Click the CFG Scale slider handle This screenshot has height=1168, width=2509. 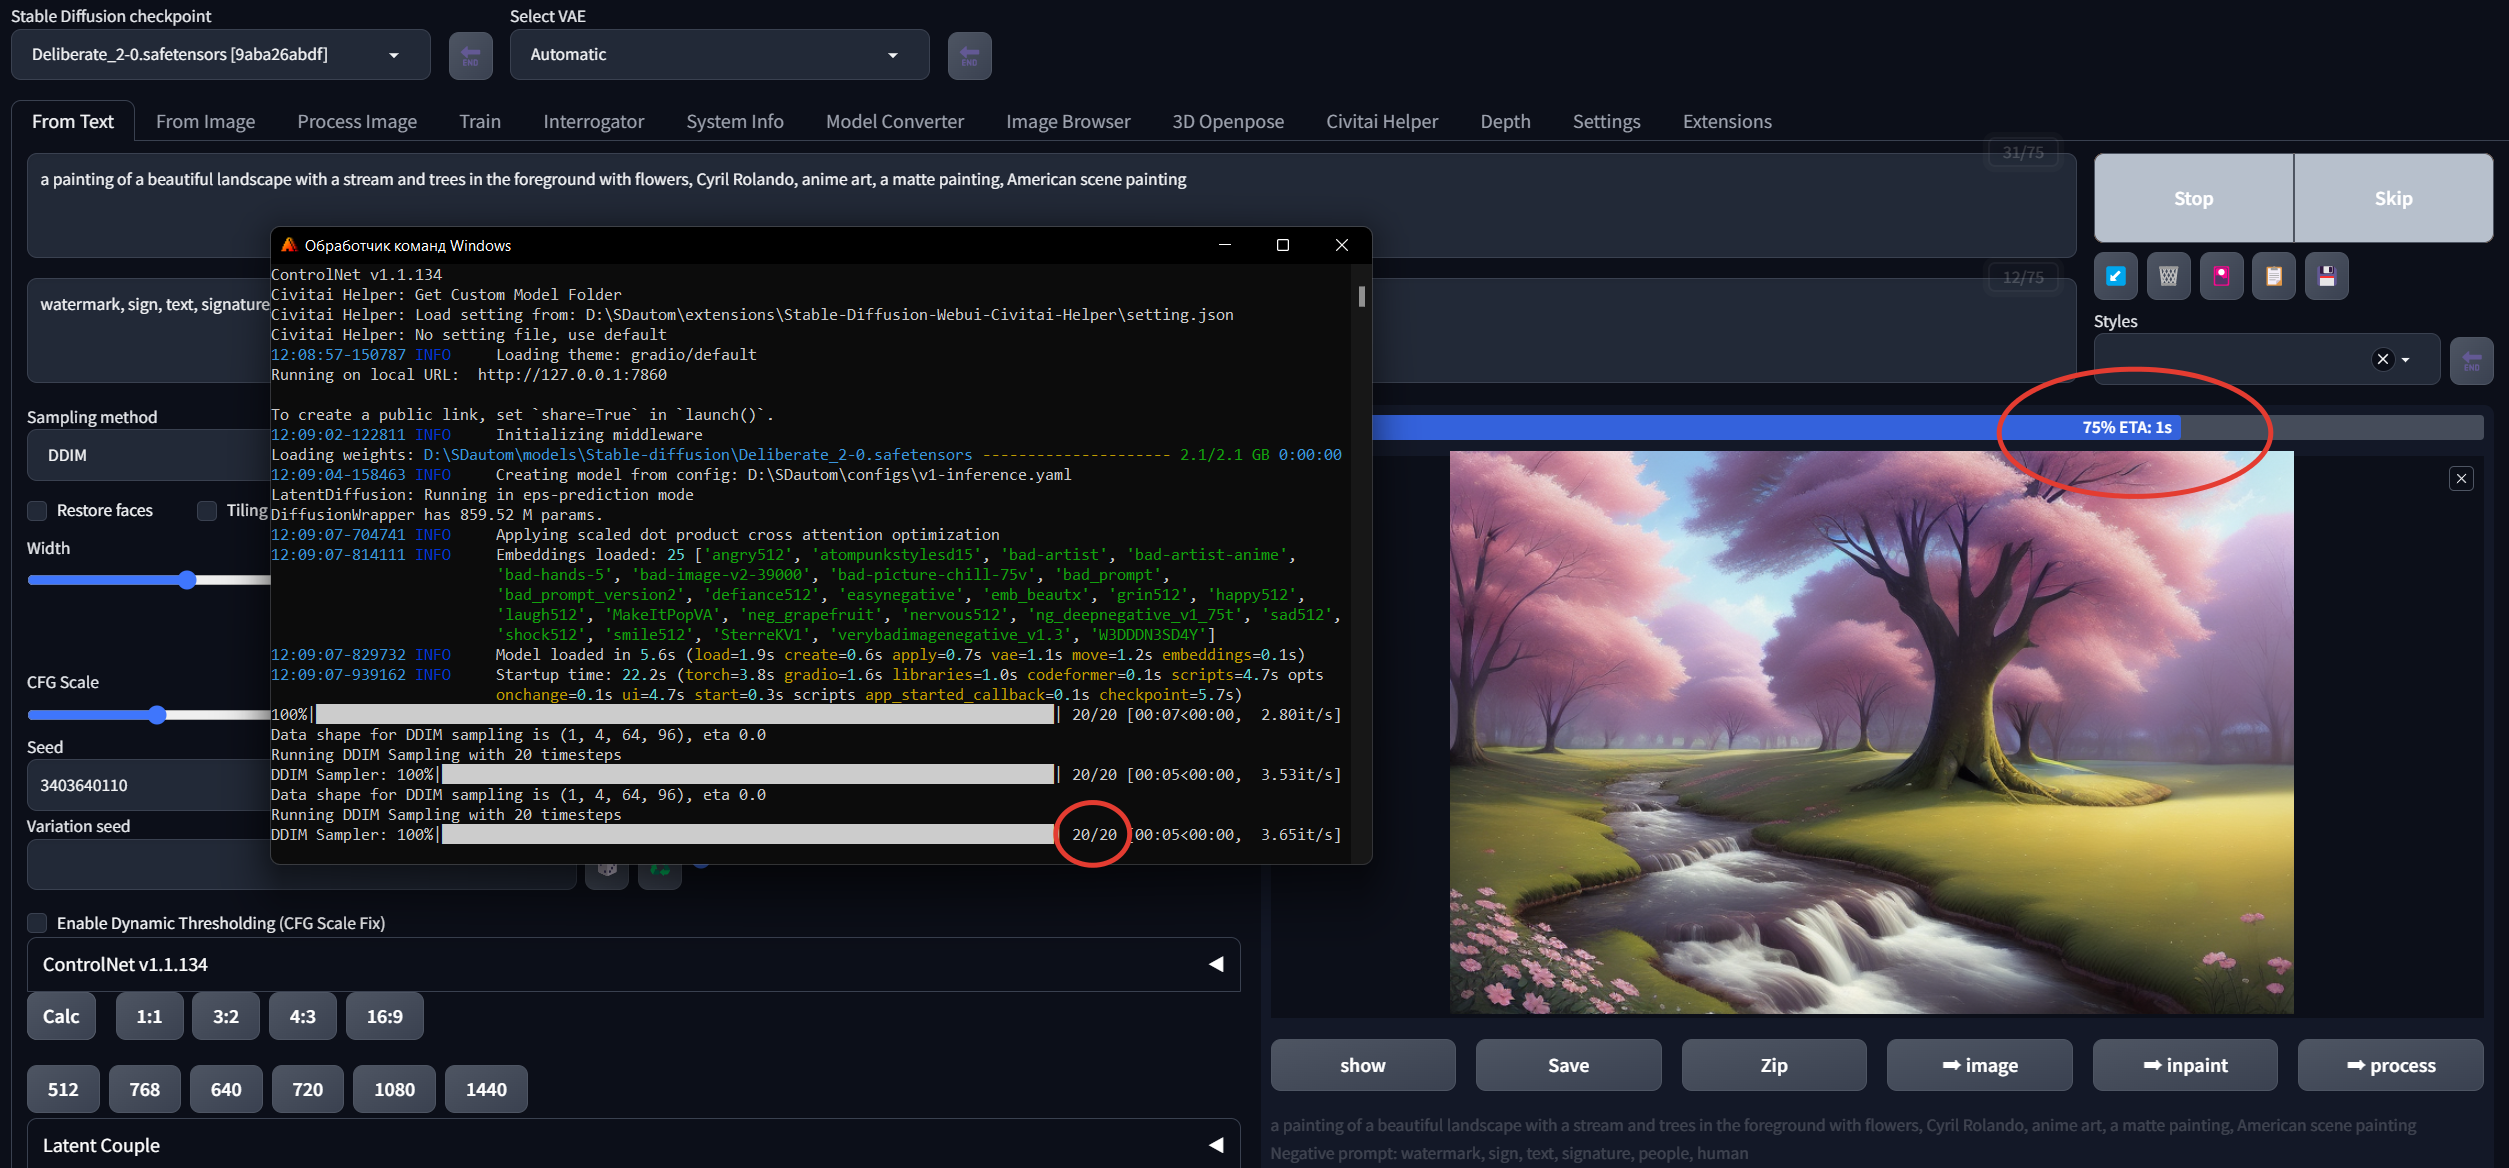pyautogui.click(x=157, y=715)
